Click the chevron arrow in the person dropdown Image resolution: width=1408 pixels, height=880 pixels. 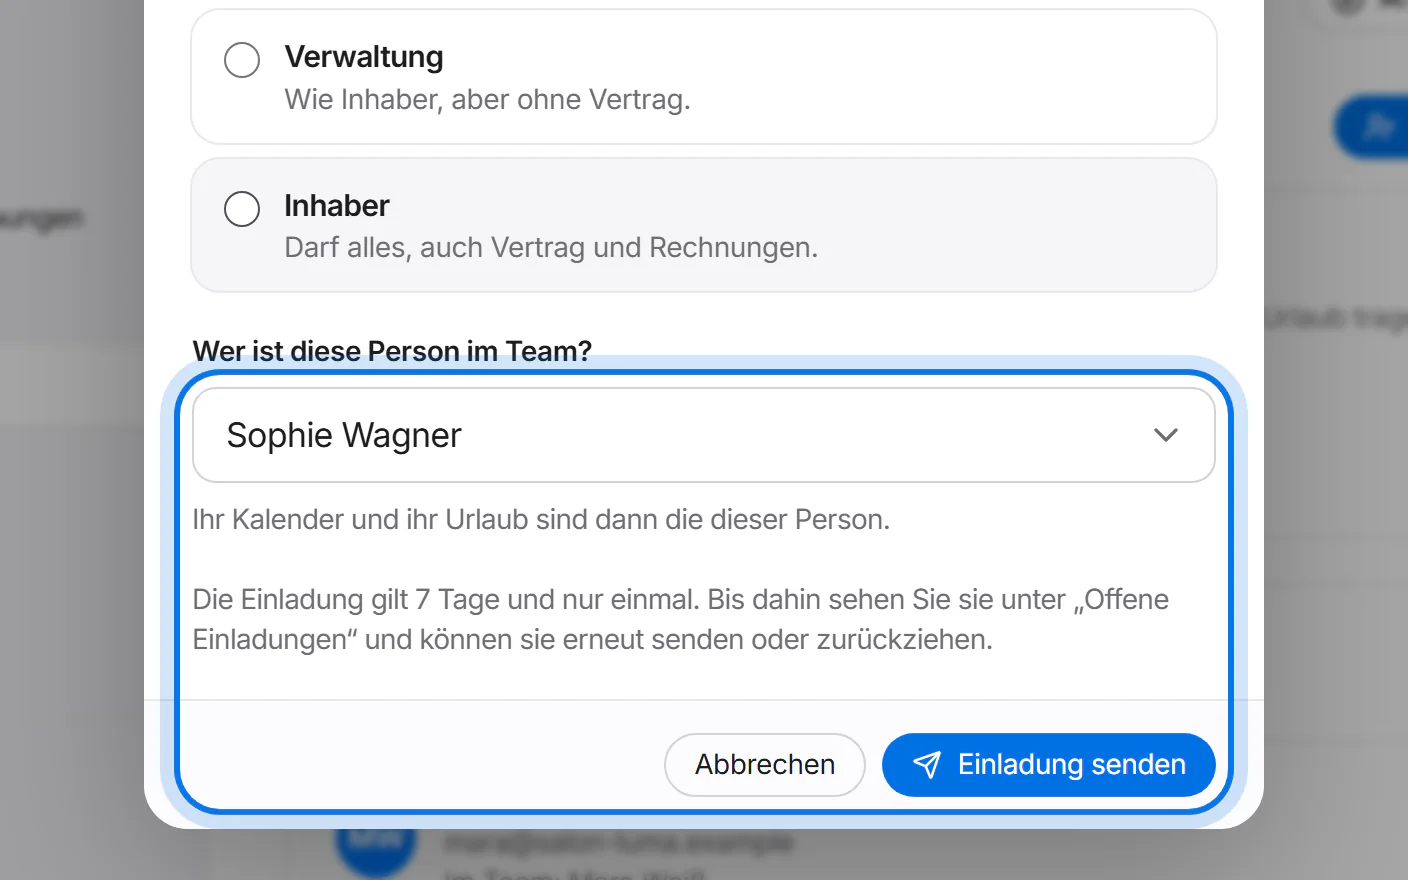point(1166,435)
